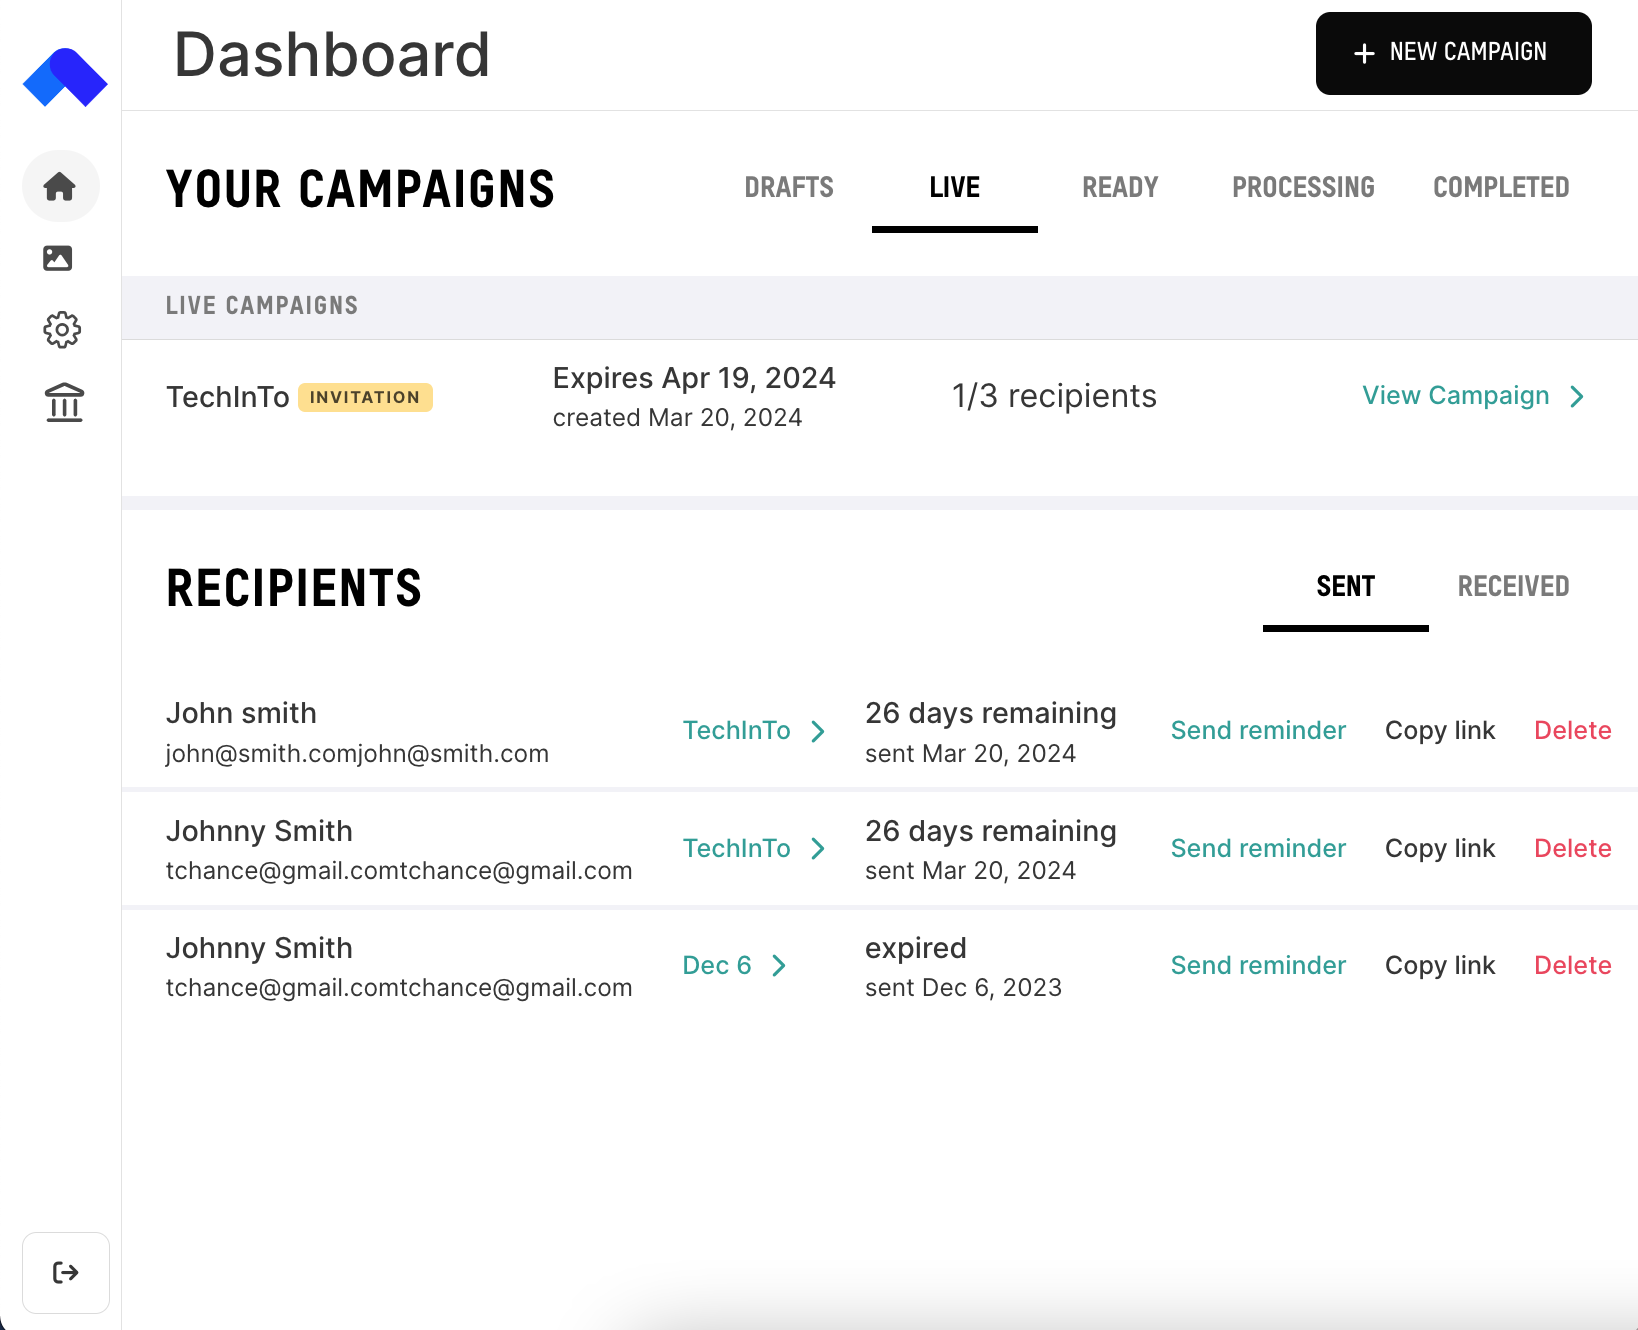Open the Home icon in sidebar

click(x=60, y=186)
